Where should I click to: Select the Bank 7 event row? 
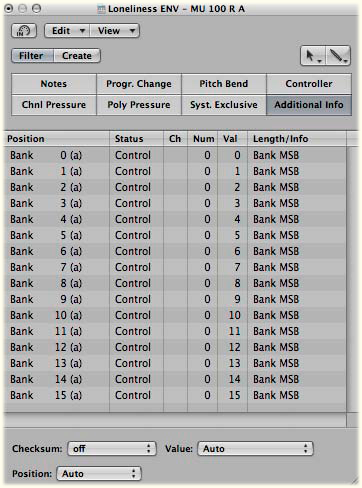(177, 267)
